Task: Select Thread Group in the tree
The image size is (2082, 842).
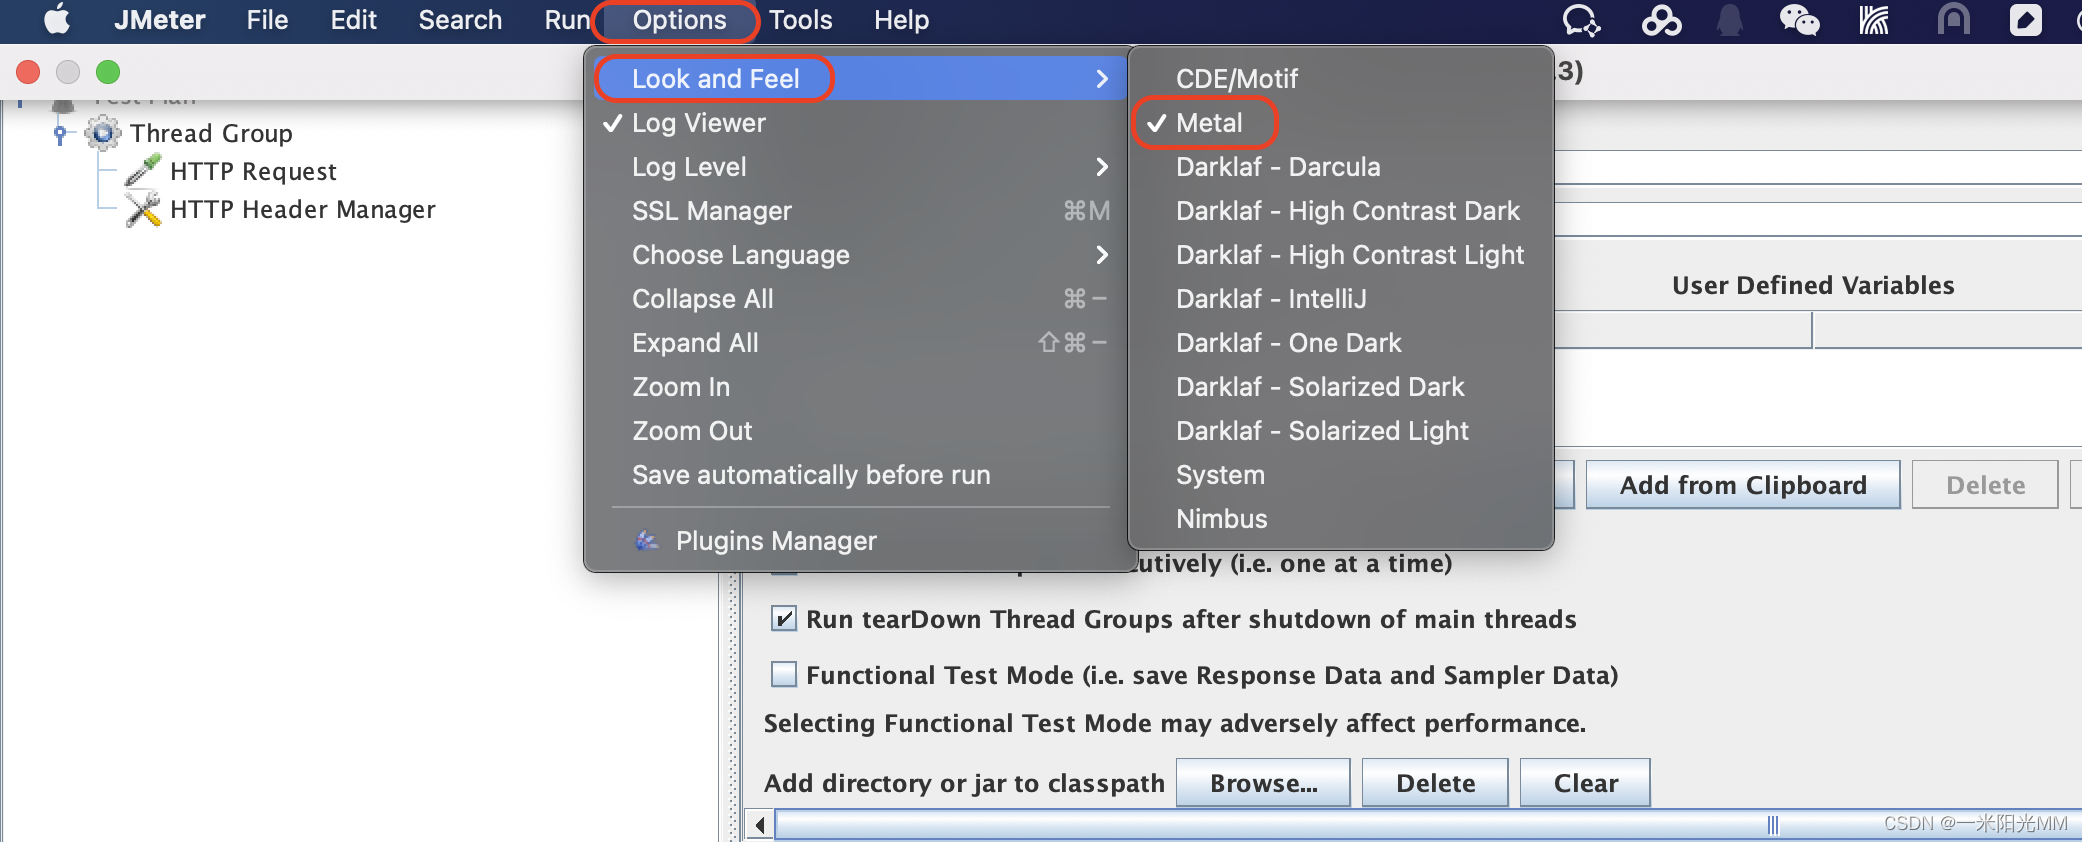Action: click(211, 133)
